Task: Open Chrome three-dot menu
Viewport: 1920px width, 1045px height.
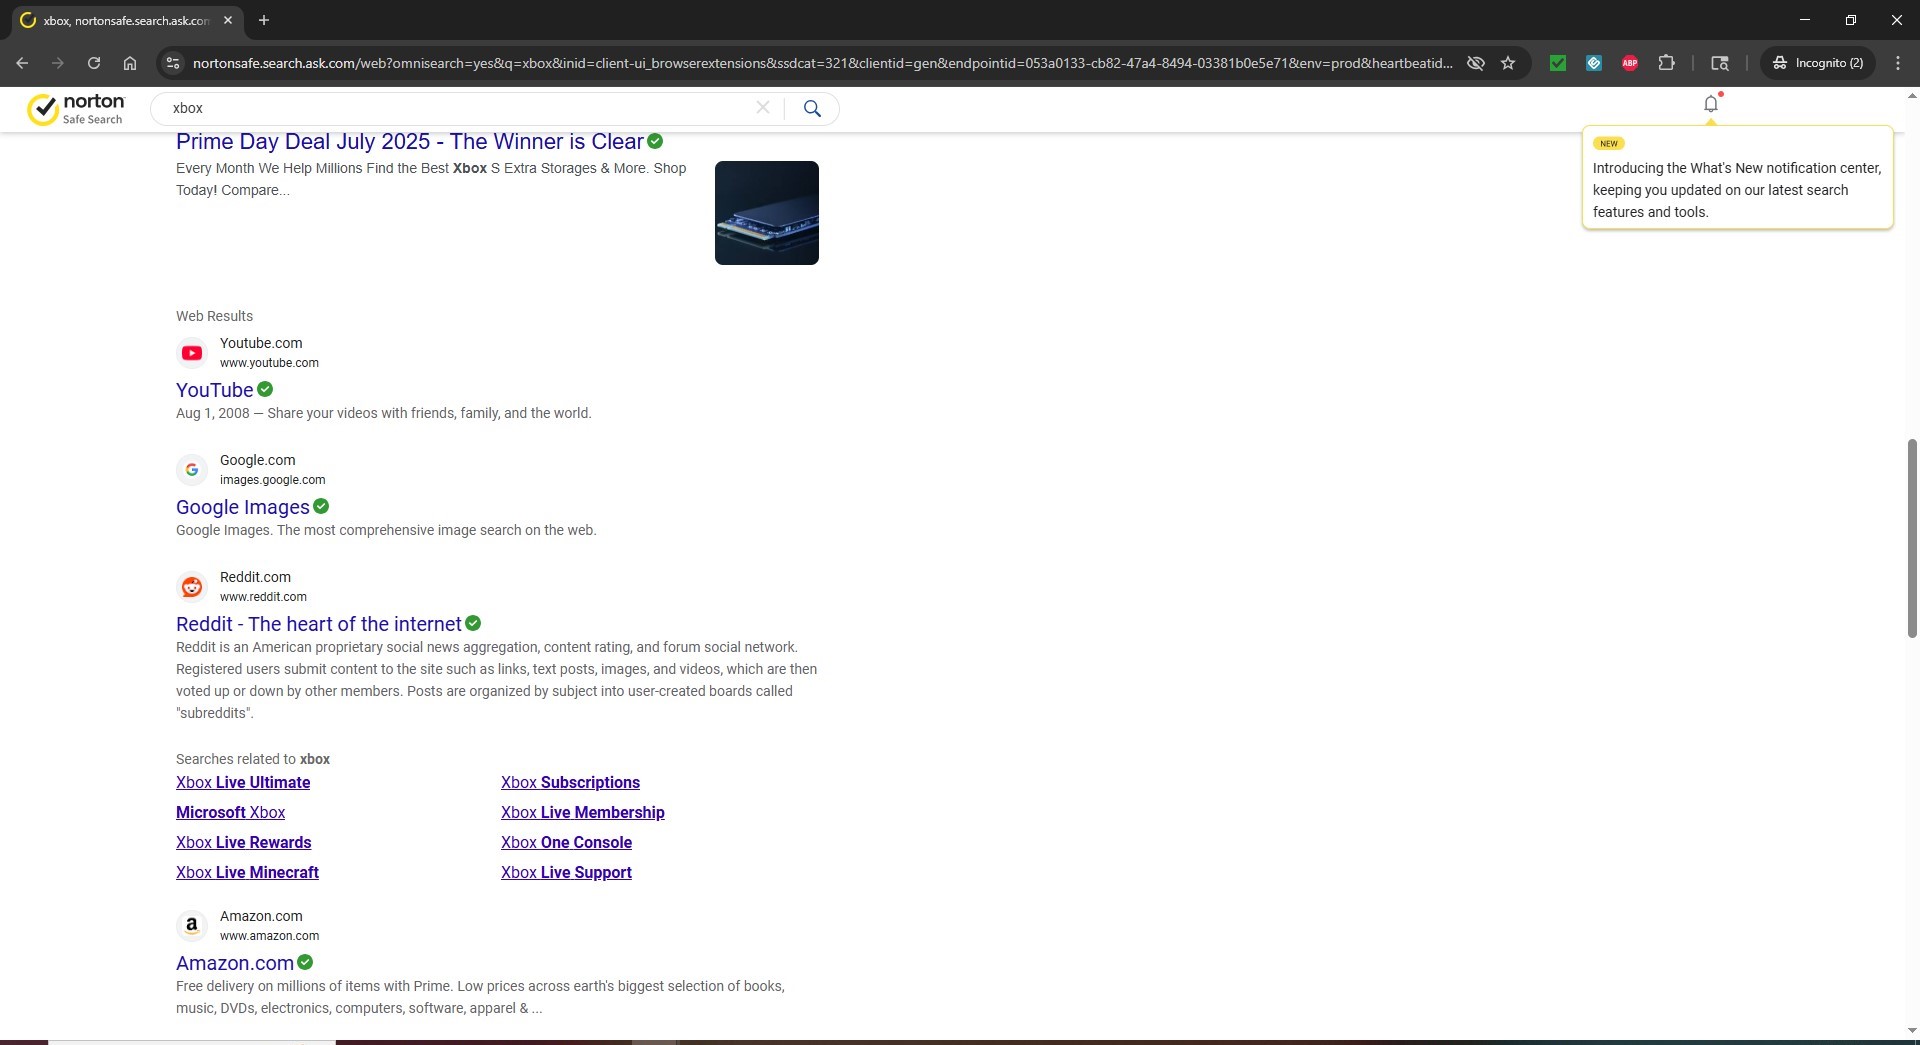Action: (1898, 63)
